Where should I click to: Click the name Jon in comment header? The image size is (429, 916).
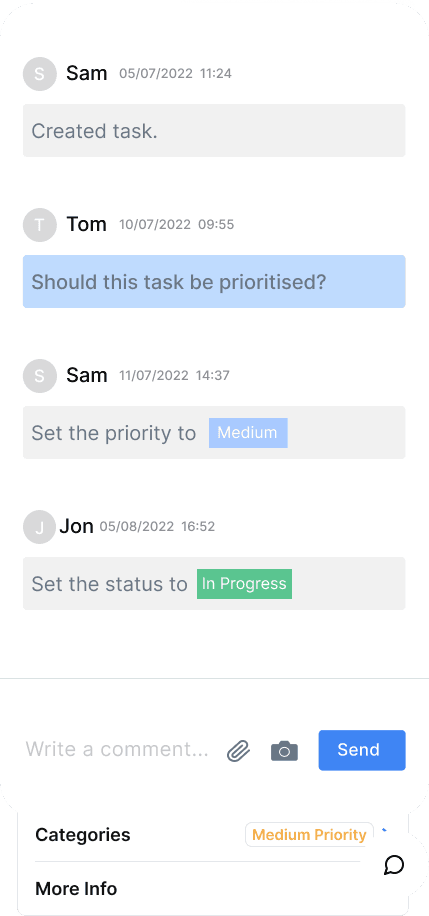77,526
